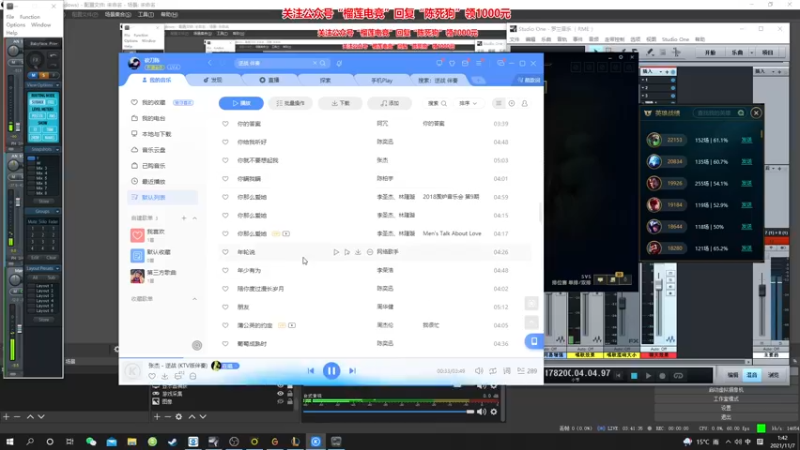Screen dimensions: 800x450
Task: Click Record in Studio One transport
Action: coord(662,376)
